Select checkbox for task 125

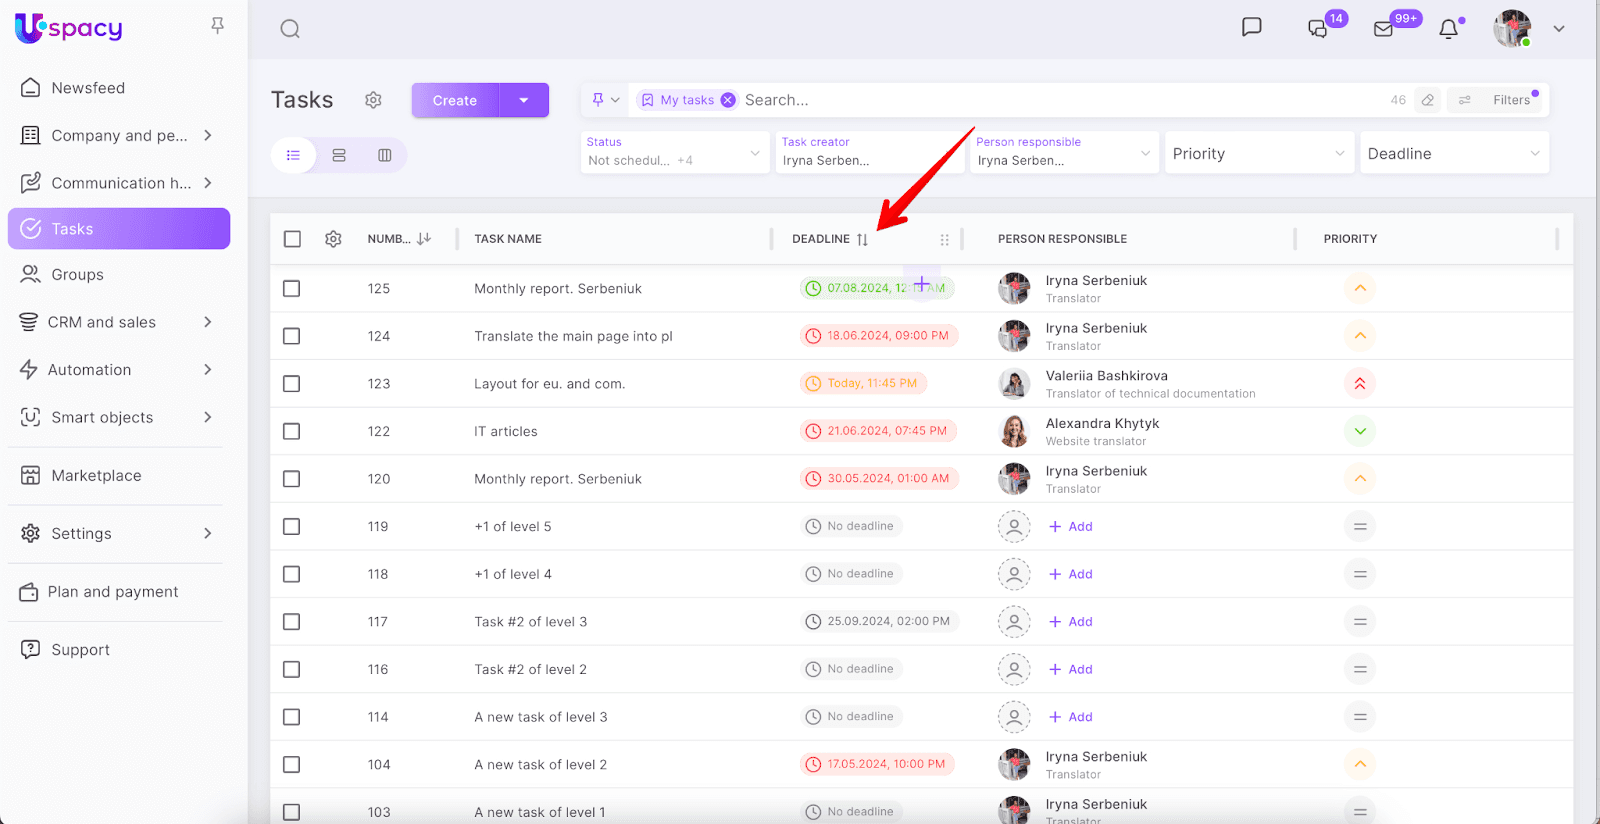pyautogui.click(x=292, y=289)
